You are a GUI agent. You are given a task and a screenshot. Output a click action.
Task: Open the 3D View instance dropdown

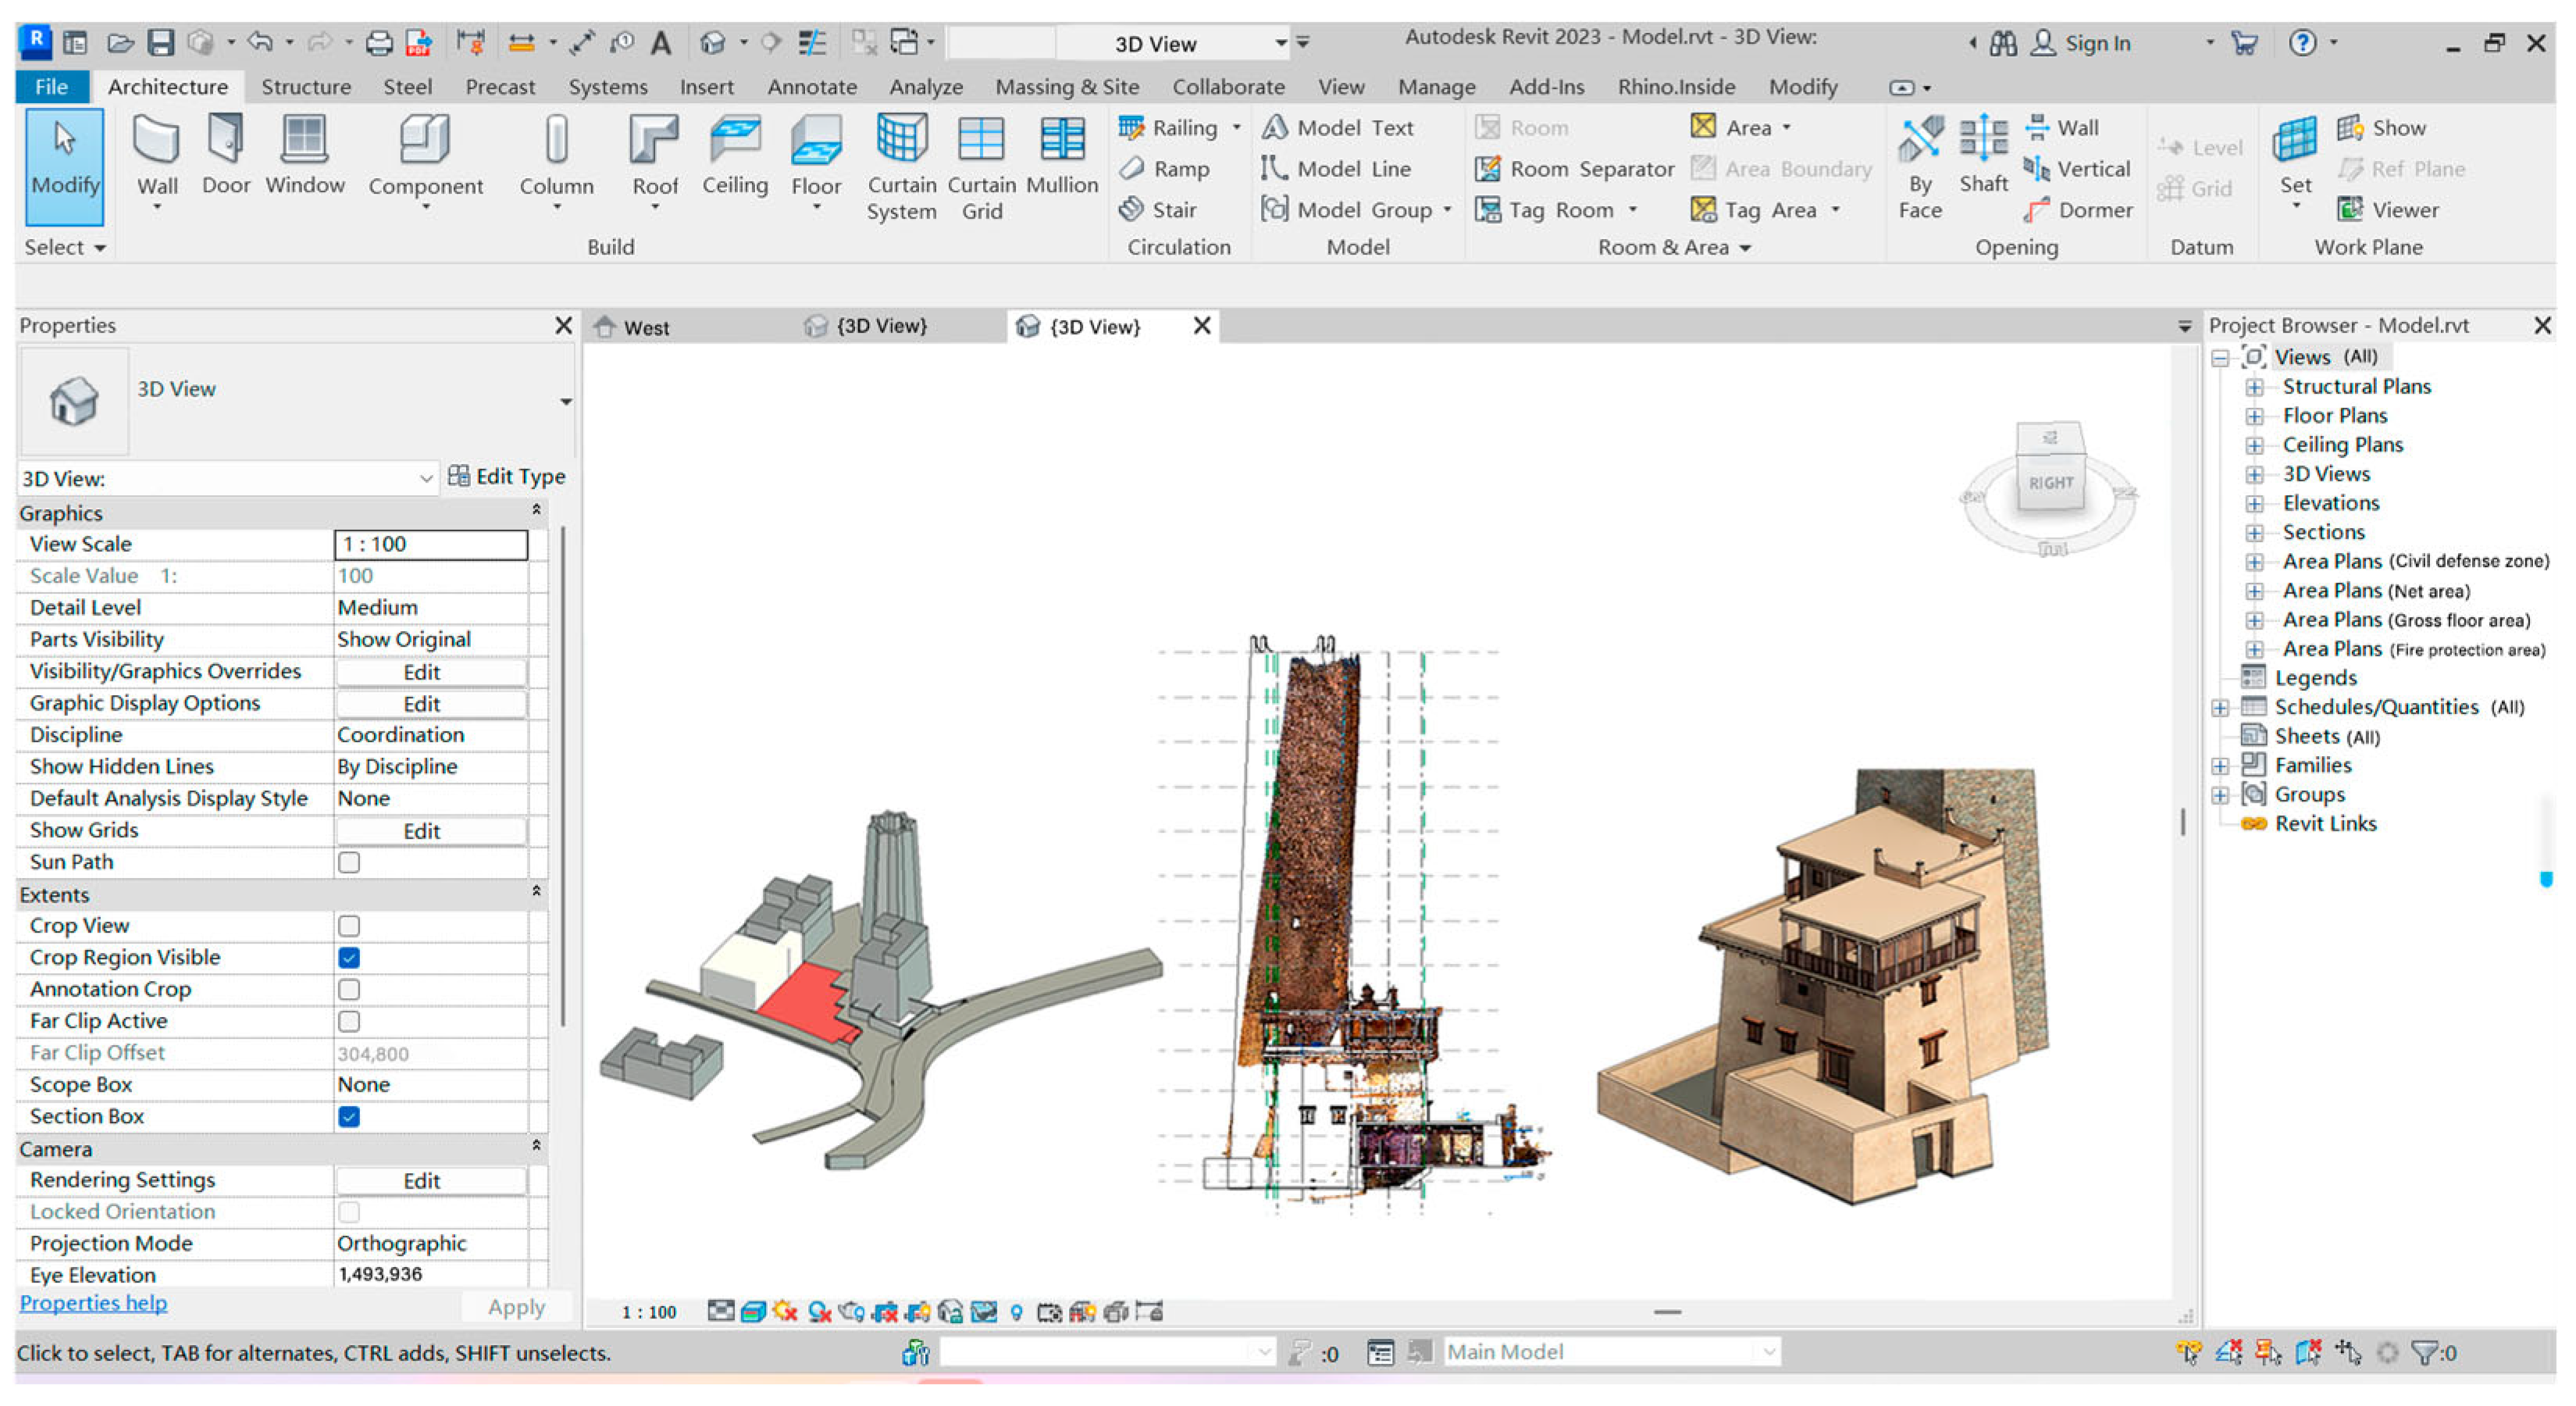click(426, 479)
